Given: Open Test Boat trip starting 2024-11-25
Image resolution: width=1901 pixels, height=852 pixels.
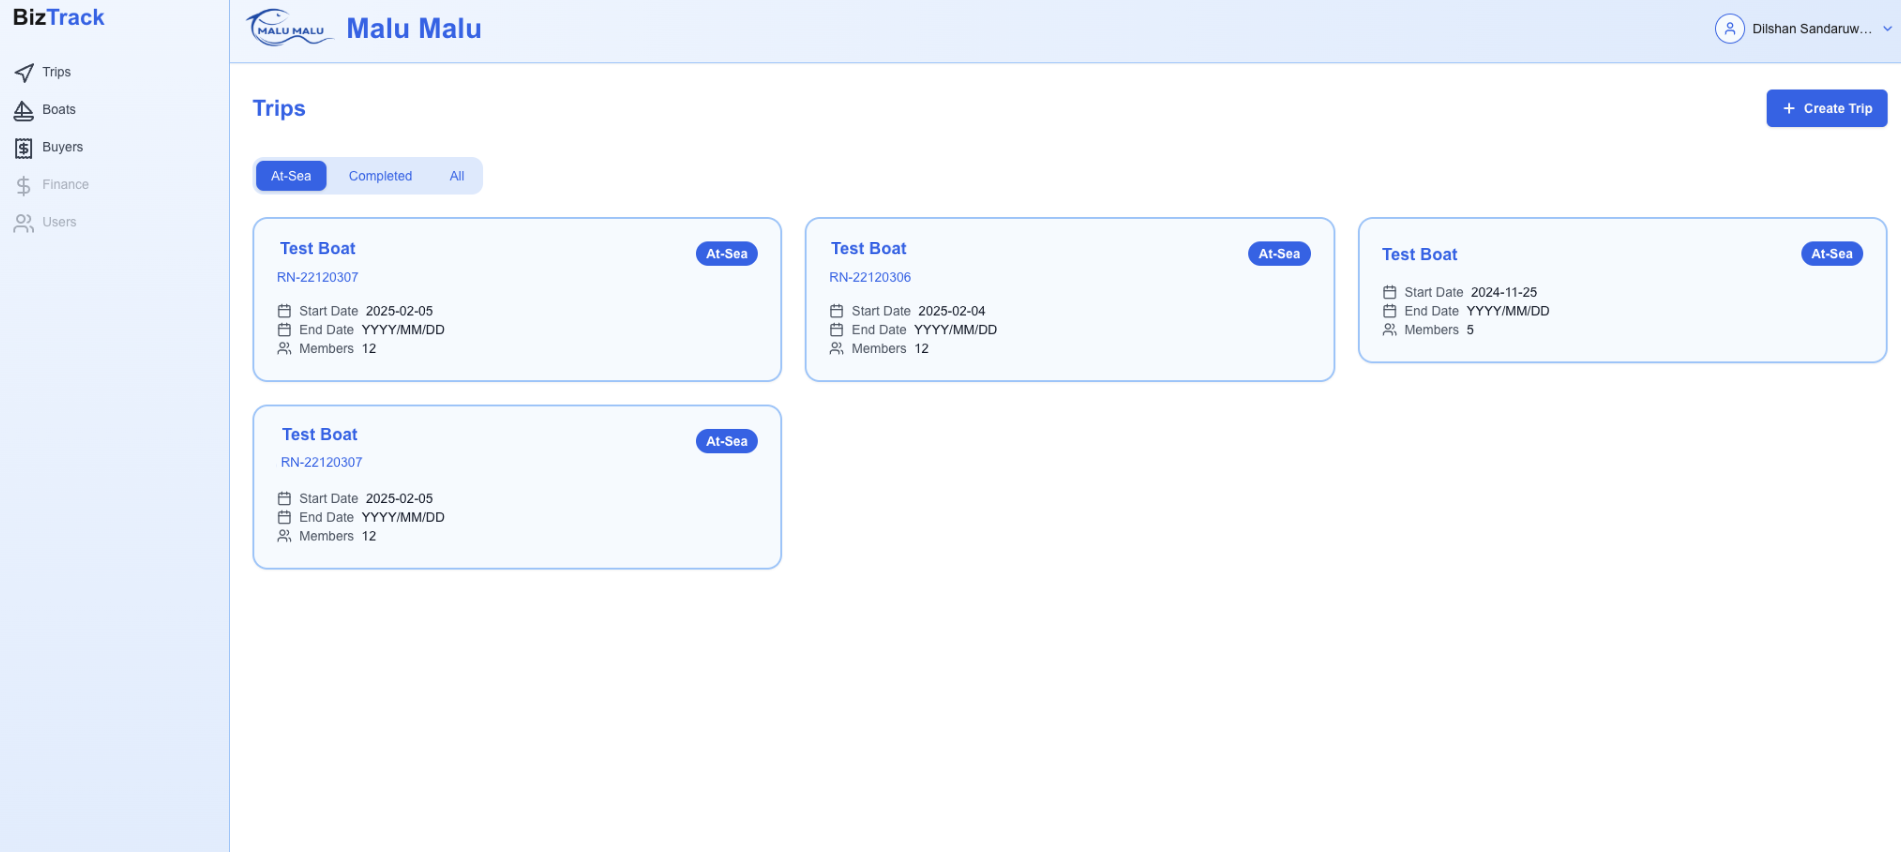Looking at the screenshot, I should pos(1621,290).
